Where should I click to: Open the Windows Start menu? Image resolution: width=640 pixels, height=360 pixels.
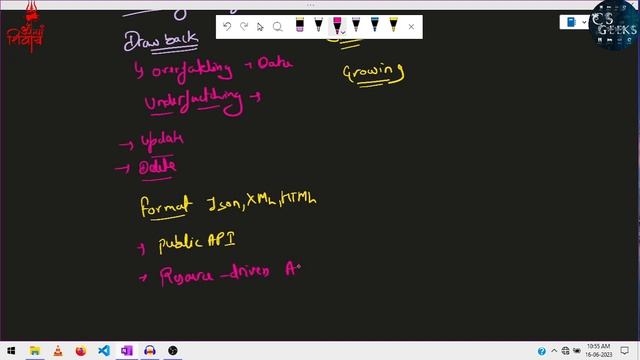[x=11, y=351]
